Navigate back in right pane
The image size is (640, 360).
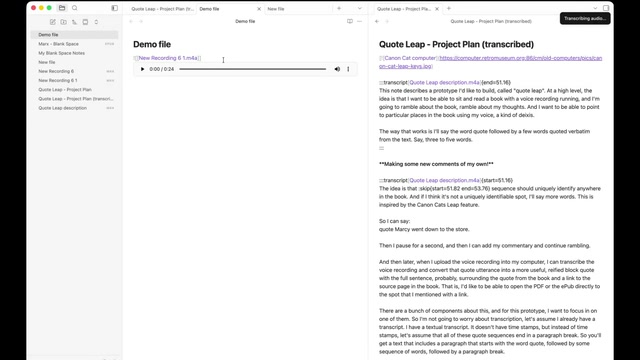click(377, 21)
